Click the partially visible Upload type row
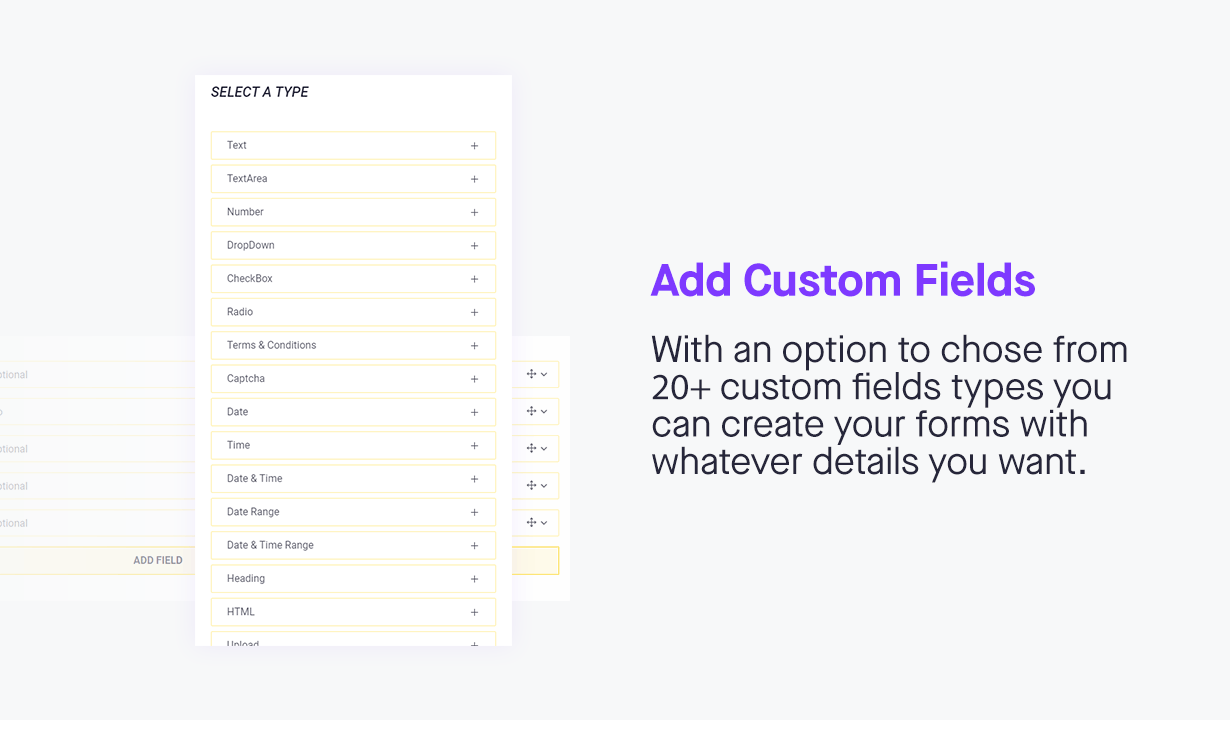The image size is (1230, 744). tap(353, 639)
